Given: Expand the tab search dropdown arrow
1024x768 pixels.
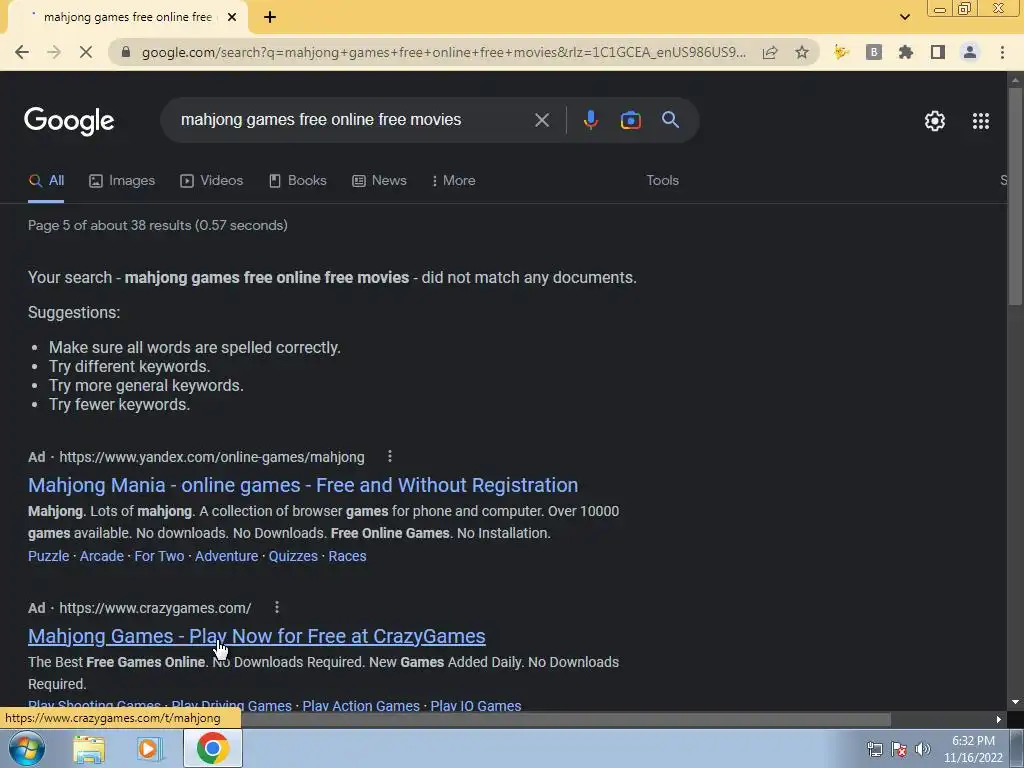Looking at the screenshot, I should point(904,18).
